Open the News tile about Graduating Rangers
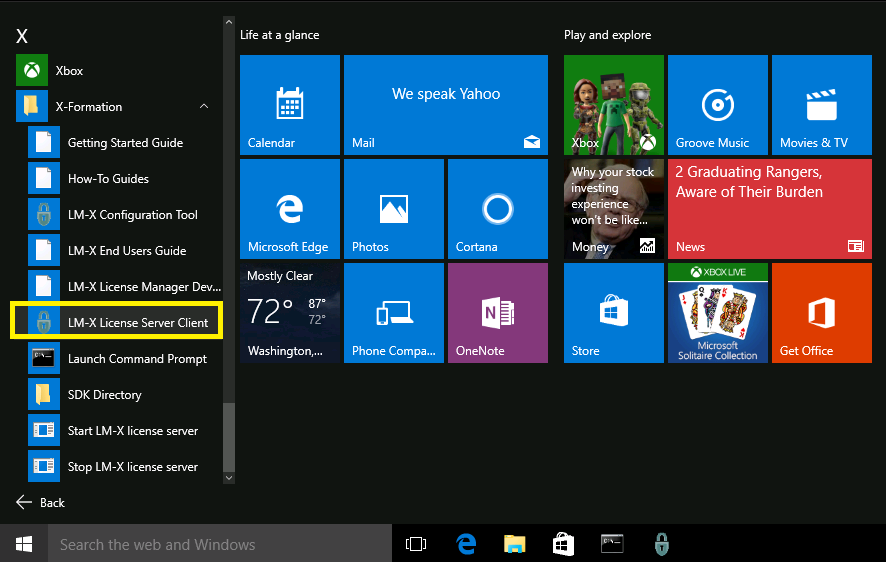 point(770,209)
